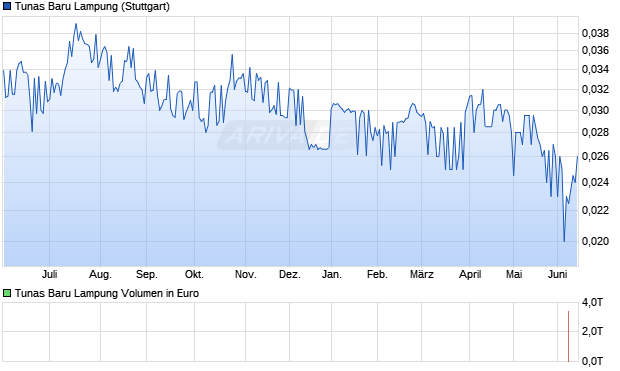
Task: Click the 'Tunas Baru Lampung (Stuttgart)' chart title
Action: (92, 7)
